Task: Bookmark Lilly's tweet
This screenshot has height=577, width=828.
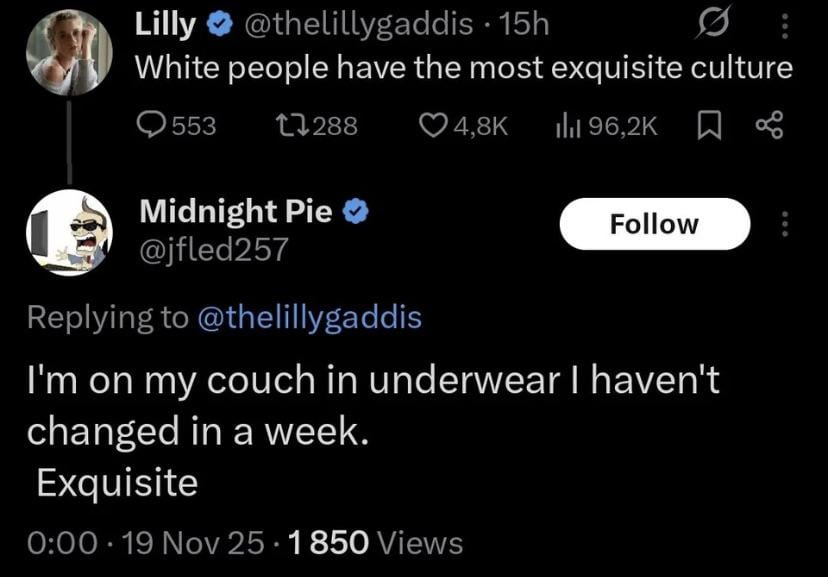Action: pos(707,125)
